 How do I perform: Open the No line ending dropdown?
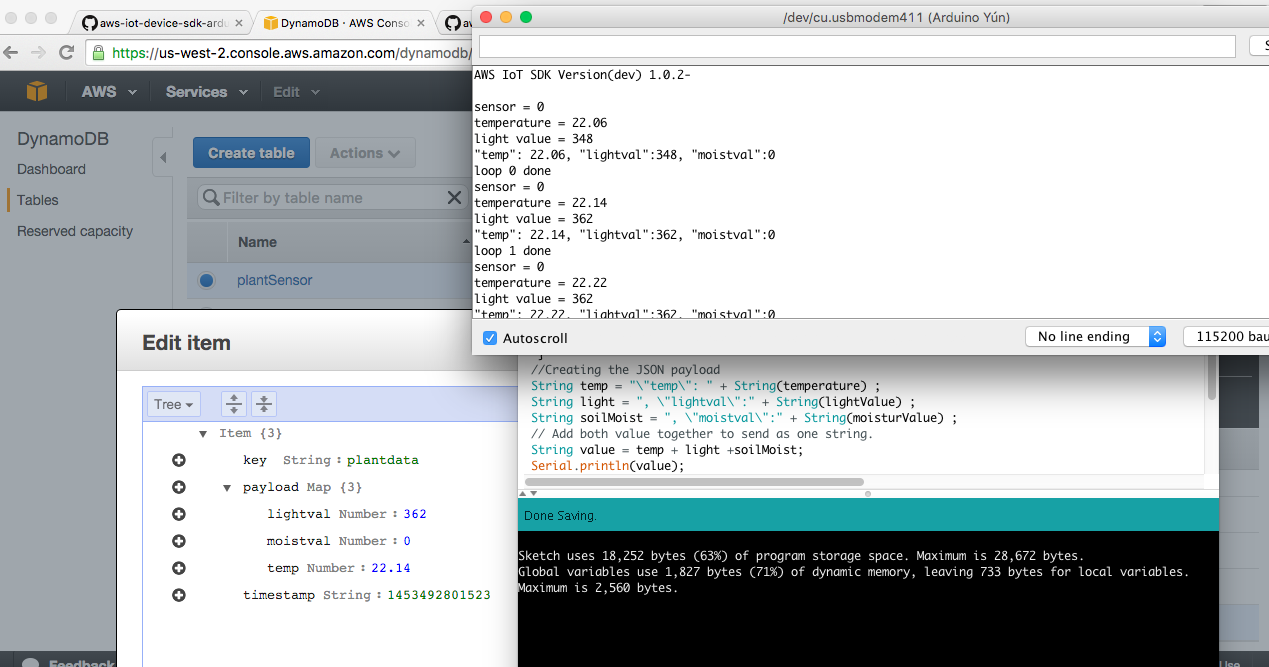tap(1095, 337)
